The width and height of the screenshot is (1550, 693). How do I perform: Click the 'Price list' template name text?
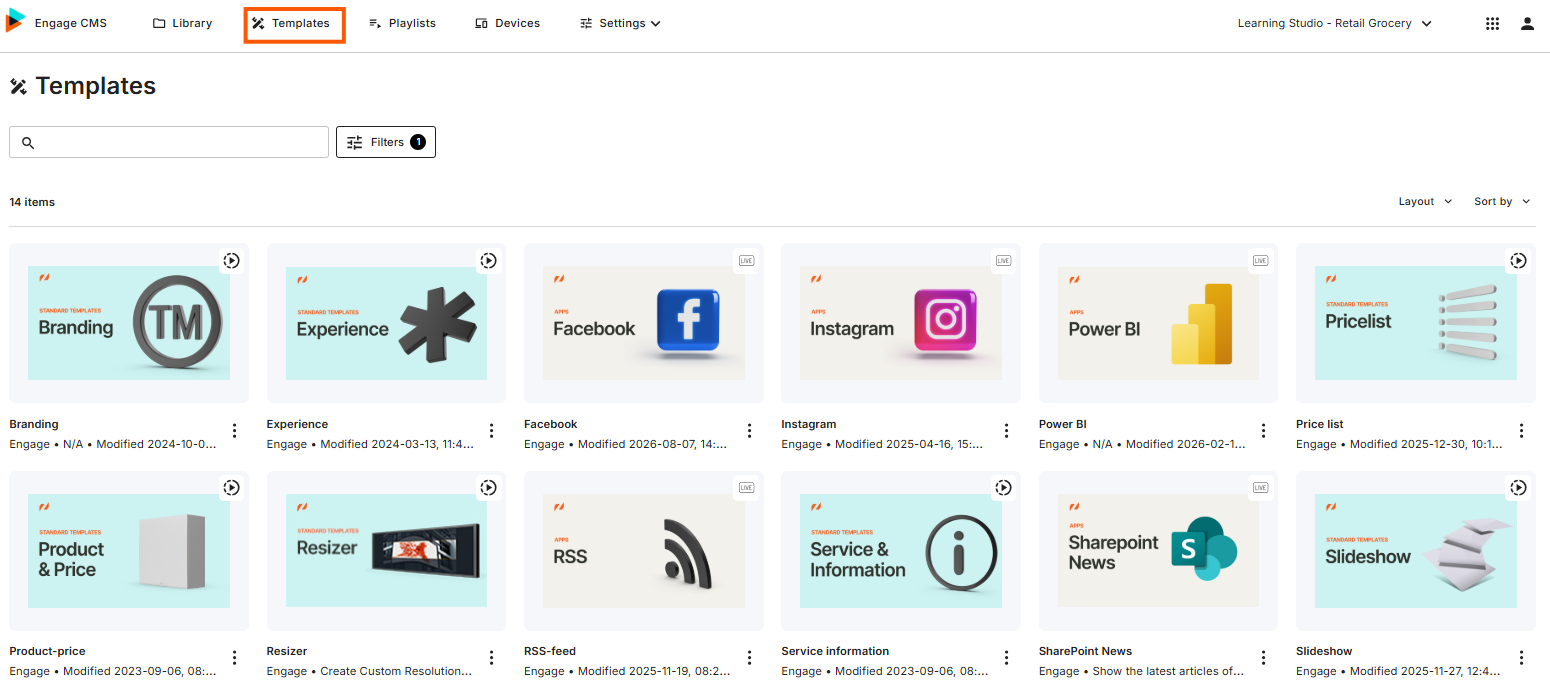pyautogui.click(x=1320, y=424)
